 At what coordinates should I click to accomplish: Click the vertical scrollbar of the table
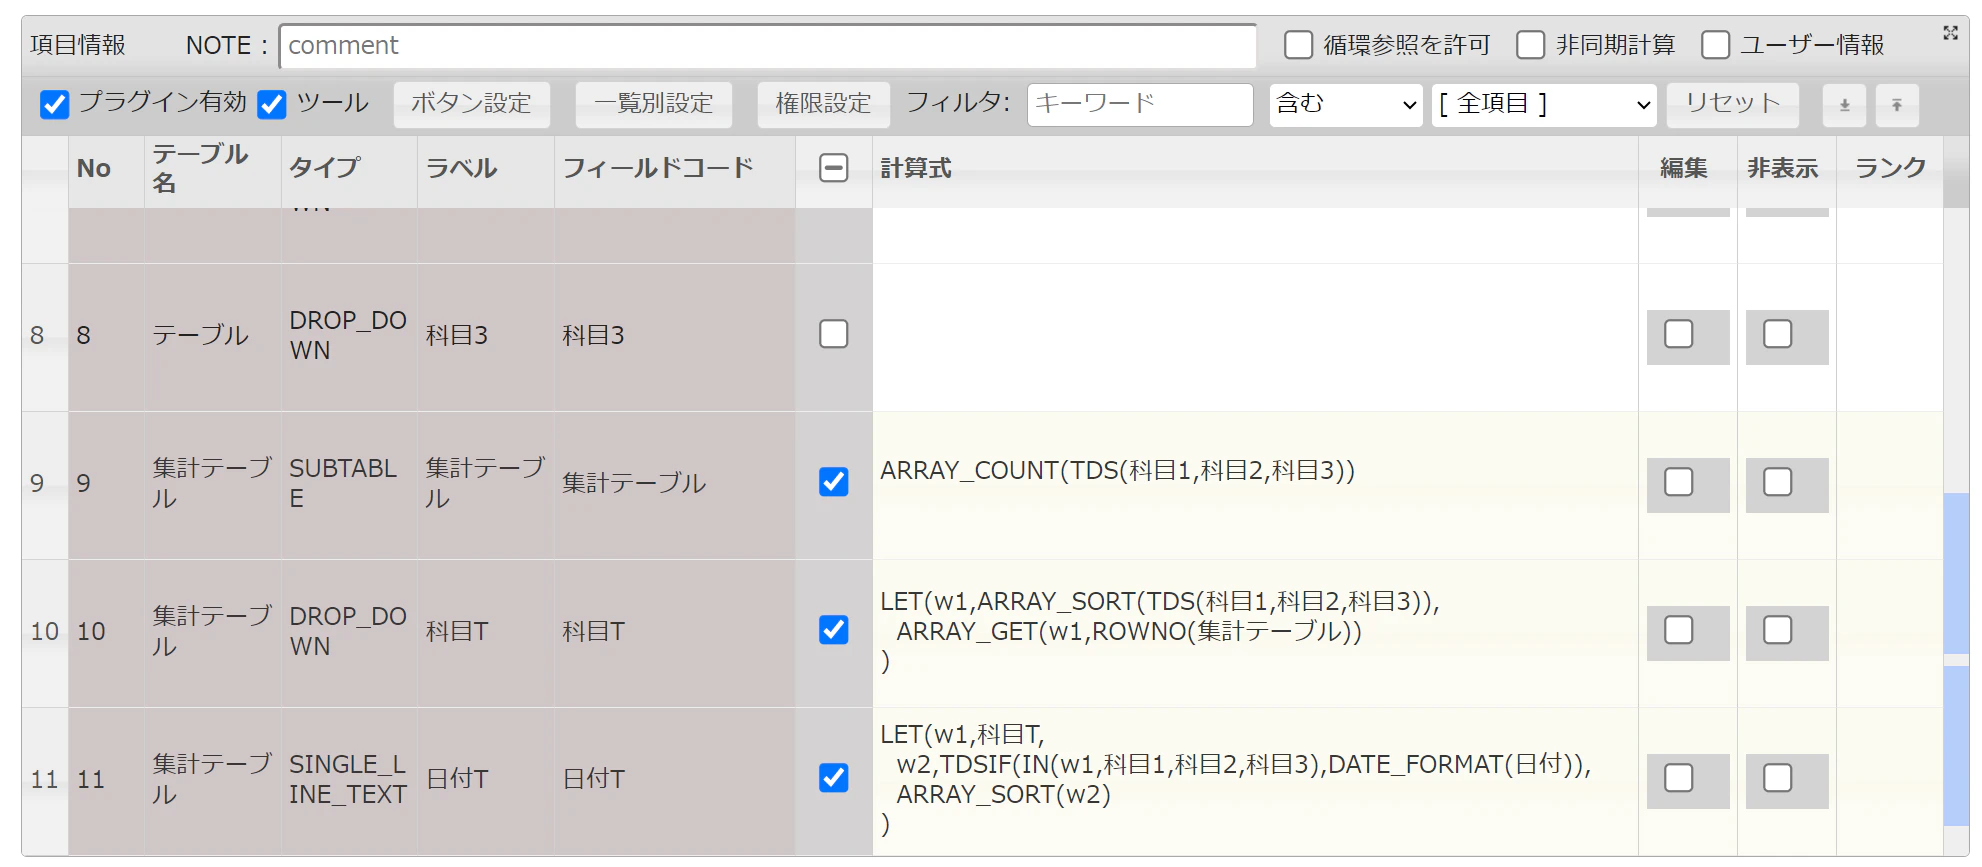tap(1956, 531)
